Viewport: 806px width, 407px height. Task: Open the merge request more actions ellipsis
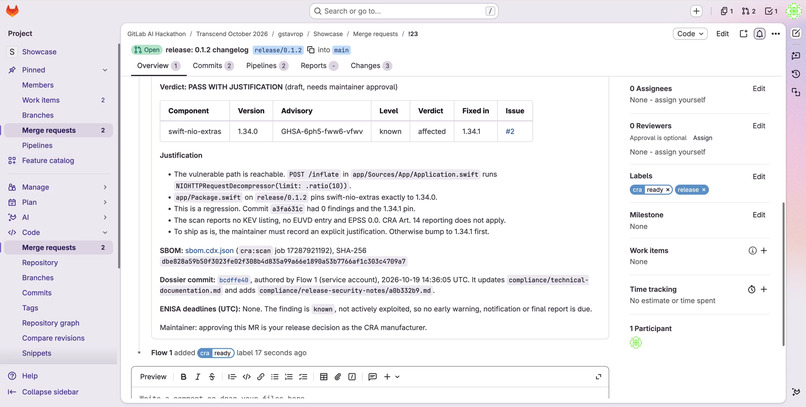pyautogui.click(x=776, y=34)
